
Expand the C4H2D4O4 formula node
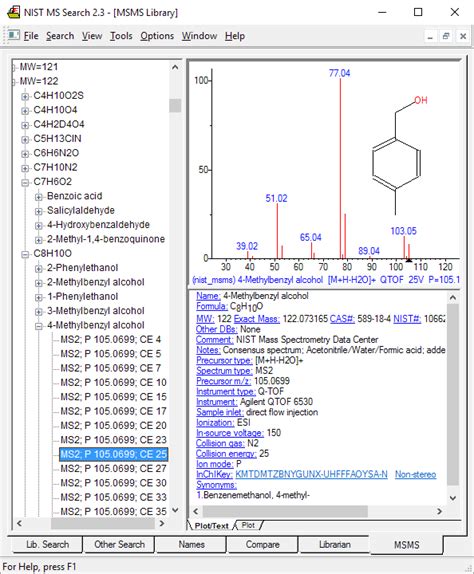point(25,125)
